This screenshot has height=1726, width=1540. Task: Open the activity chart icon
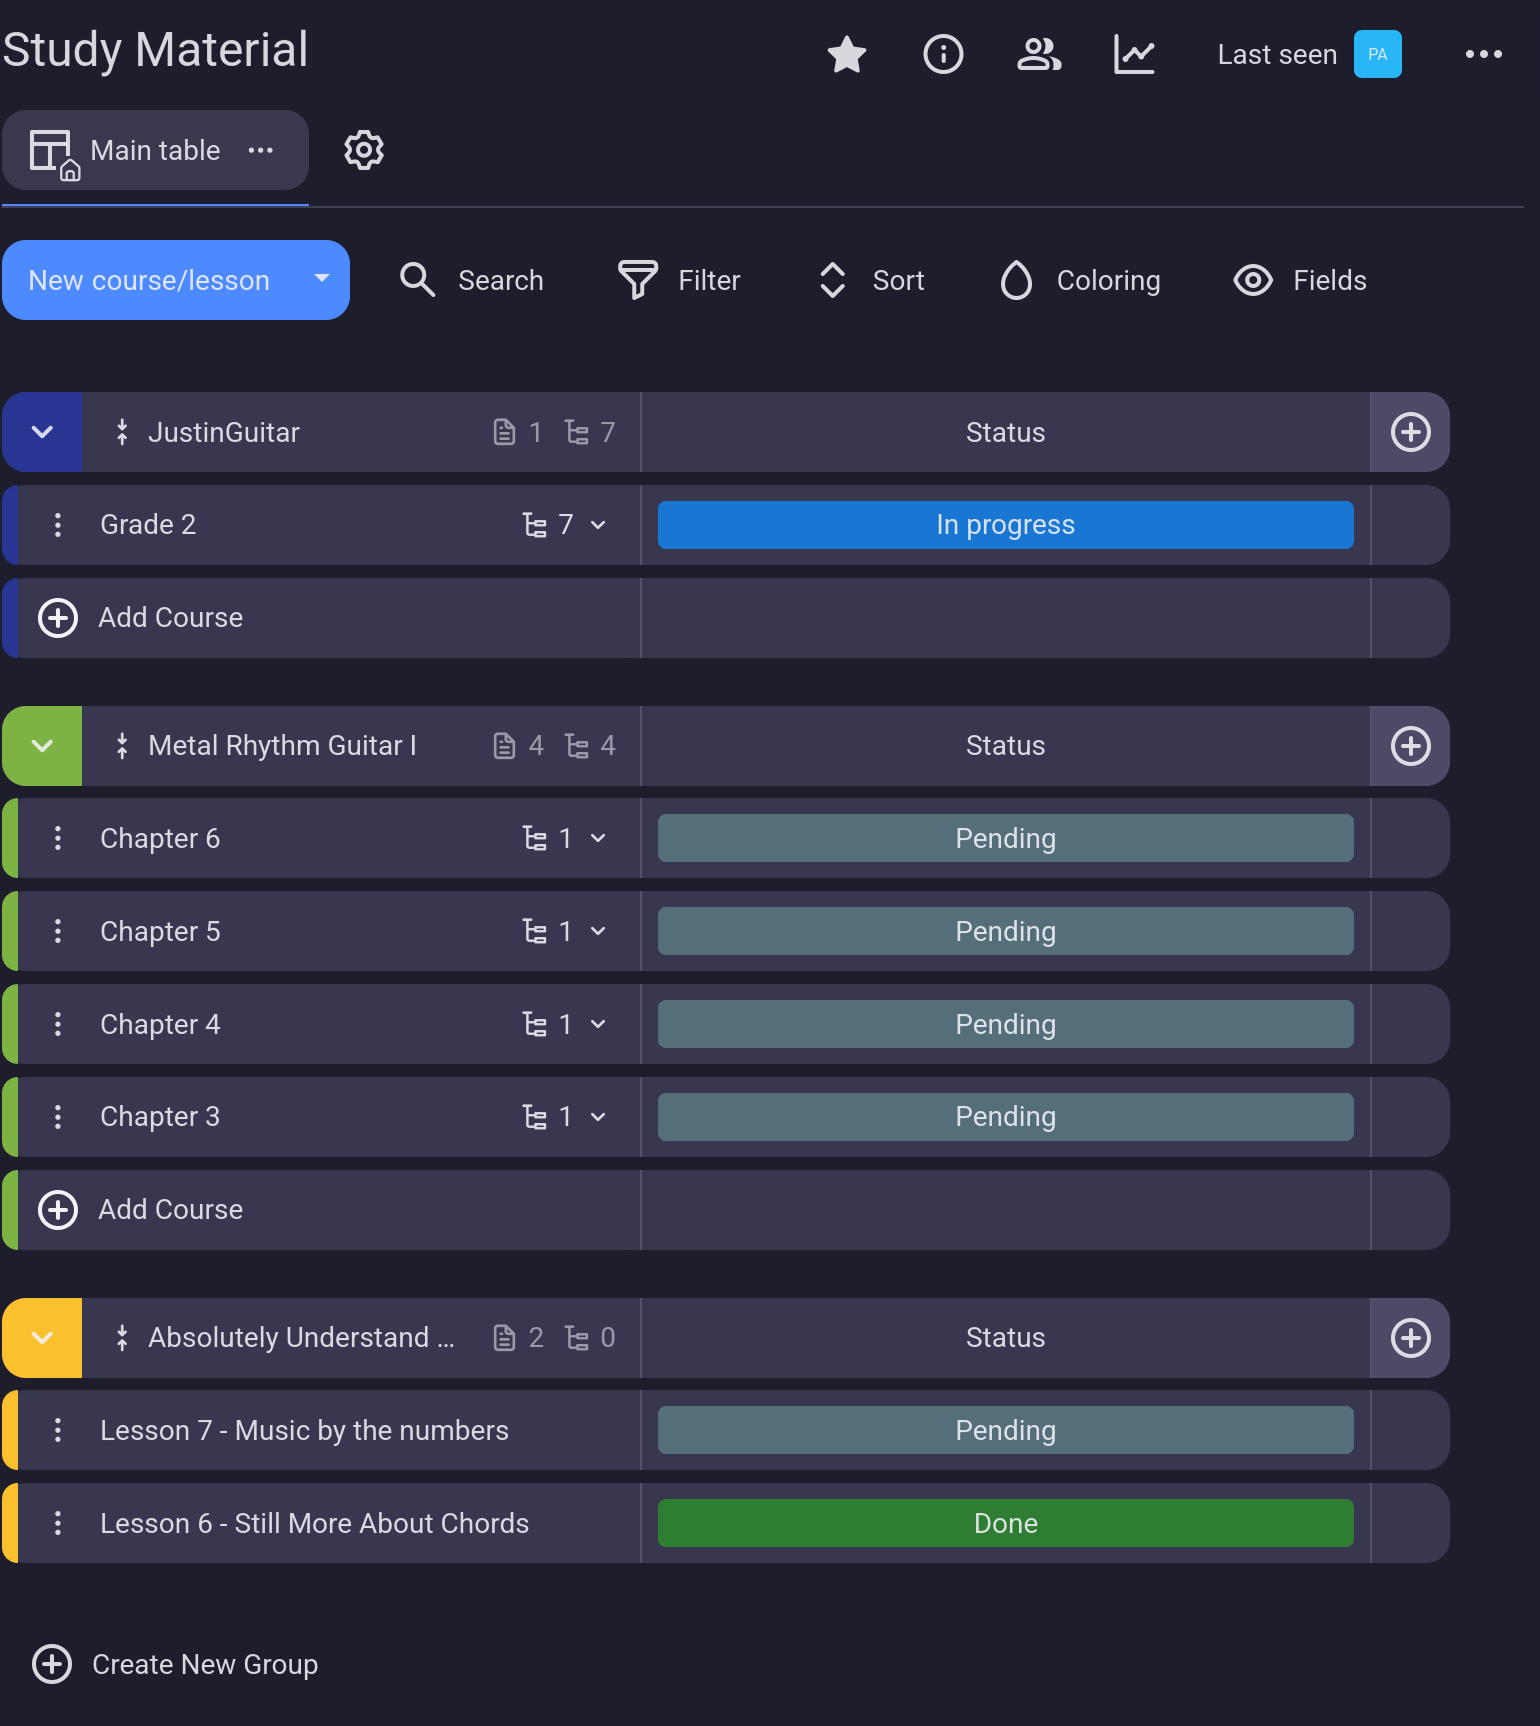coord(1134,54)
